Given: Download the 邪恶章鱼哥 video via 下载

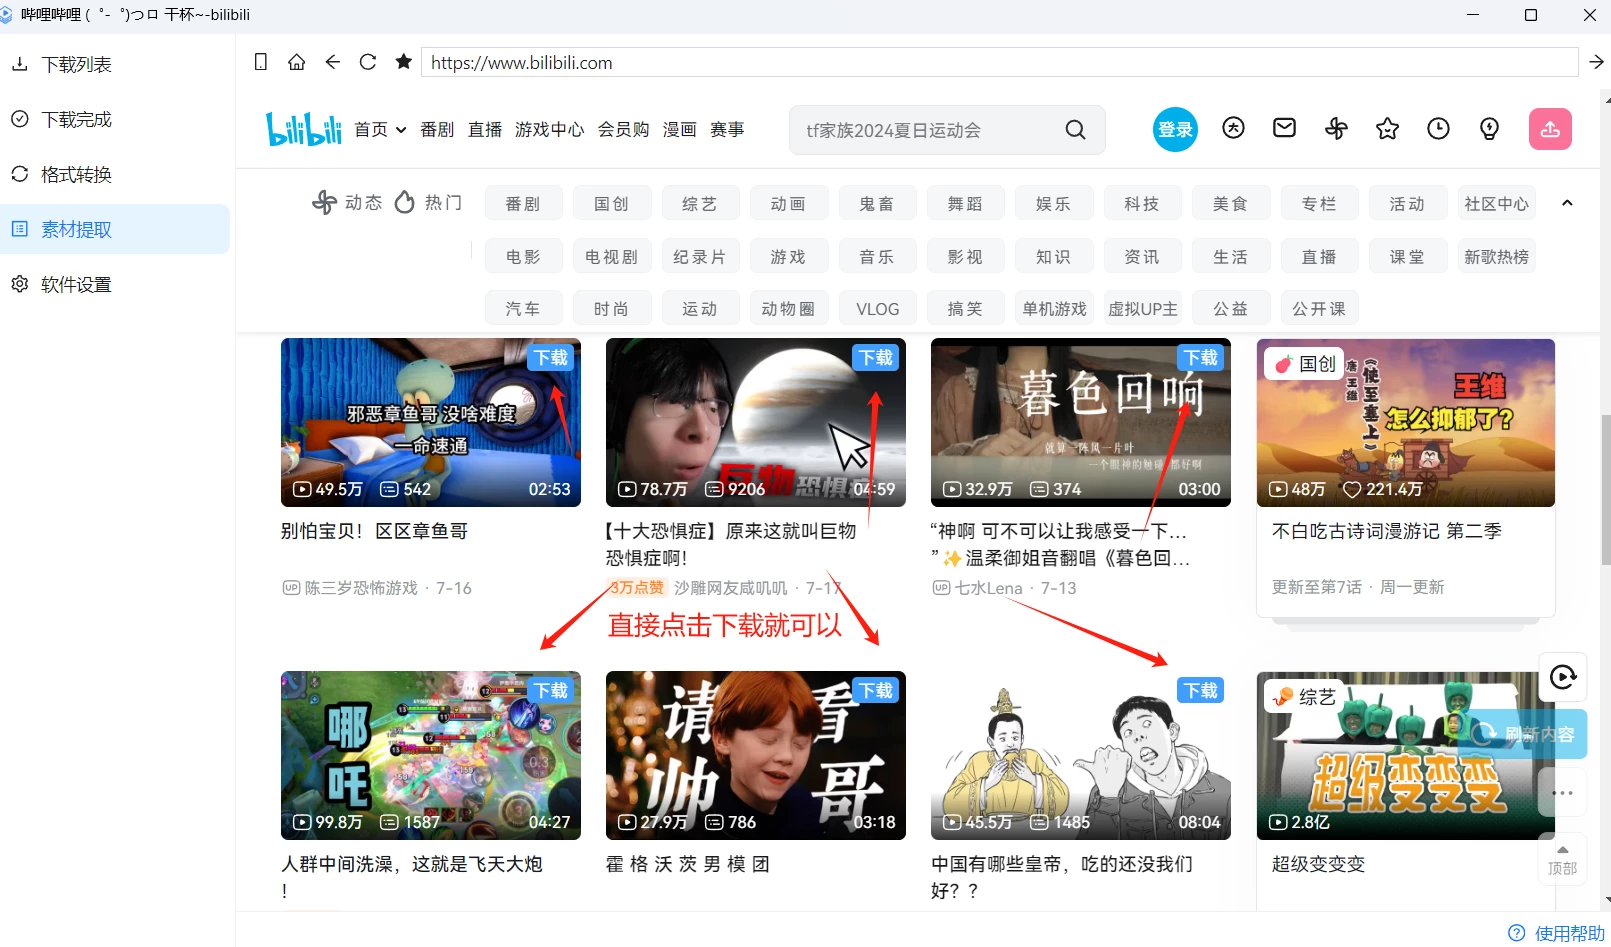Looking at the screenshot, I should (x=551, y=357).
